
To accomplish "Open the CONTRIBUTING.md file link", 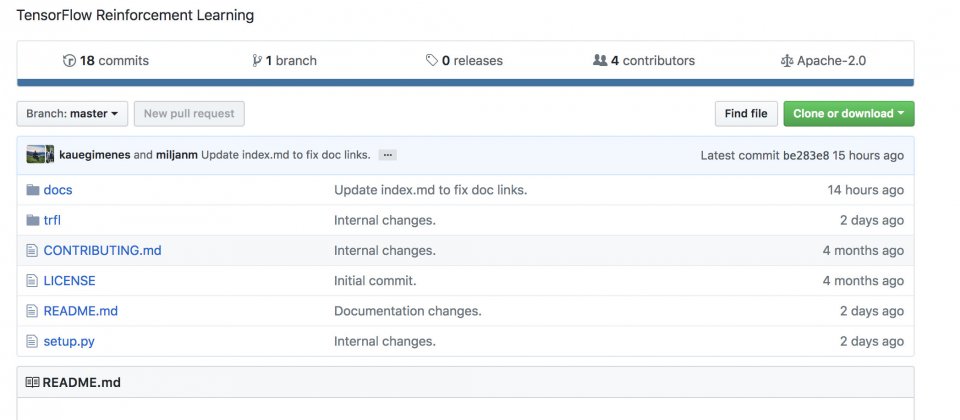I will tap(102, 250).
